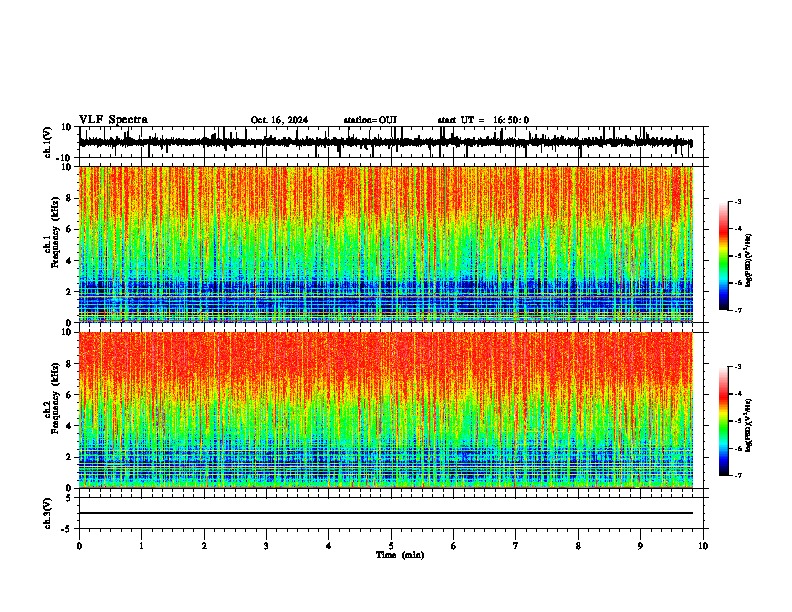The image size is (792, 612).
Task: Click the time axis tick label '8'
Action: click(x=578, y=546)
